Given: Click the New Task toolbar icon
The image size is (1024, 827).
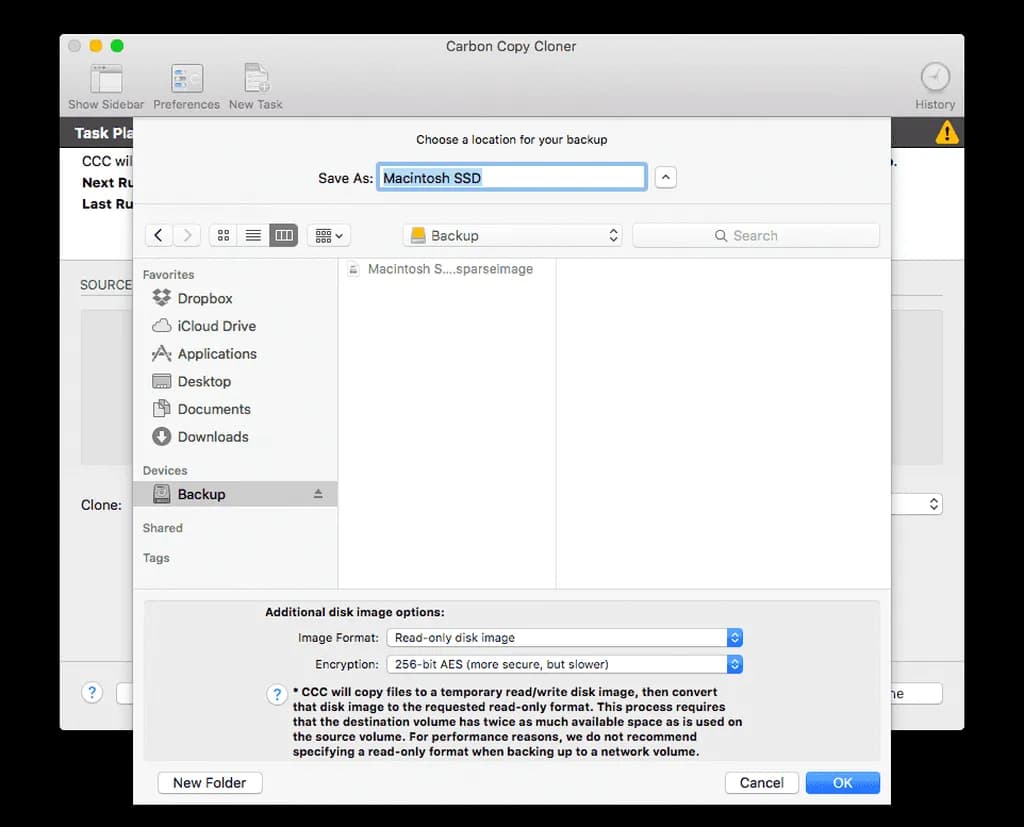Looking at the screenshot, I should pyautogui.click(x=256, y=79).
